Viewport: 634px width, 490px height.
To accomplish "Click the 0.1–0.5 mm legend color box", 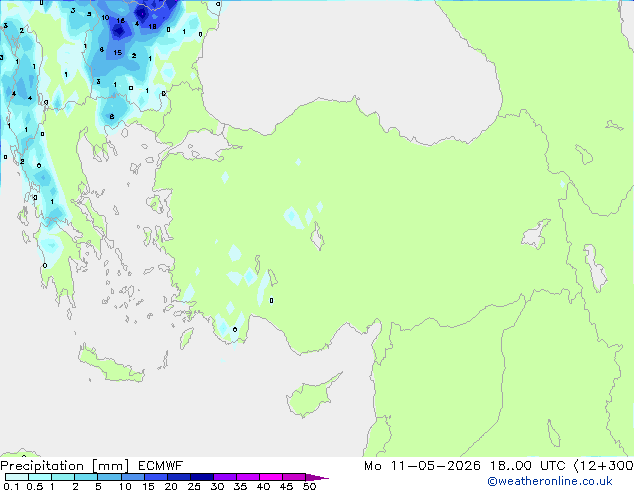I will (x=17, y=477).
